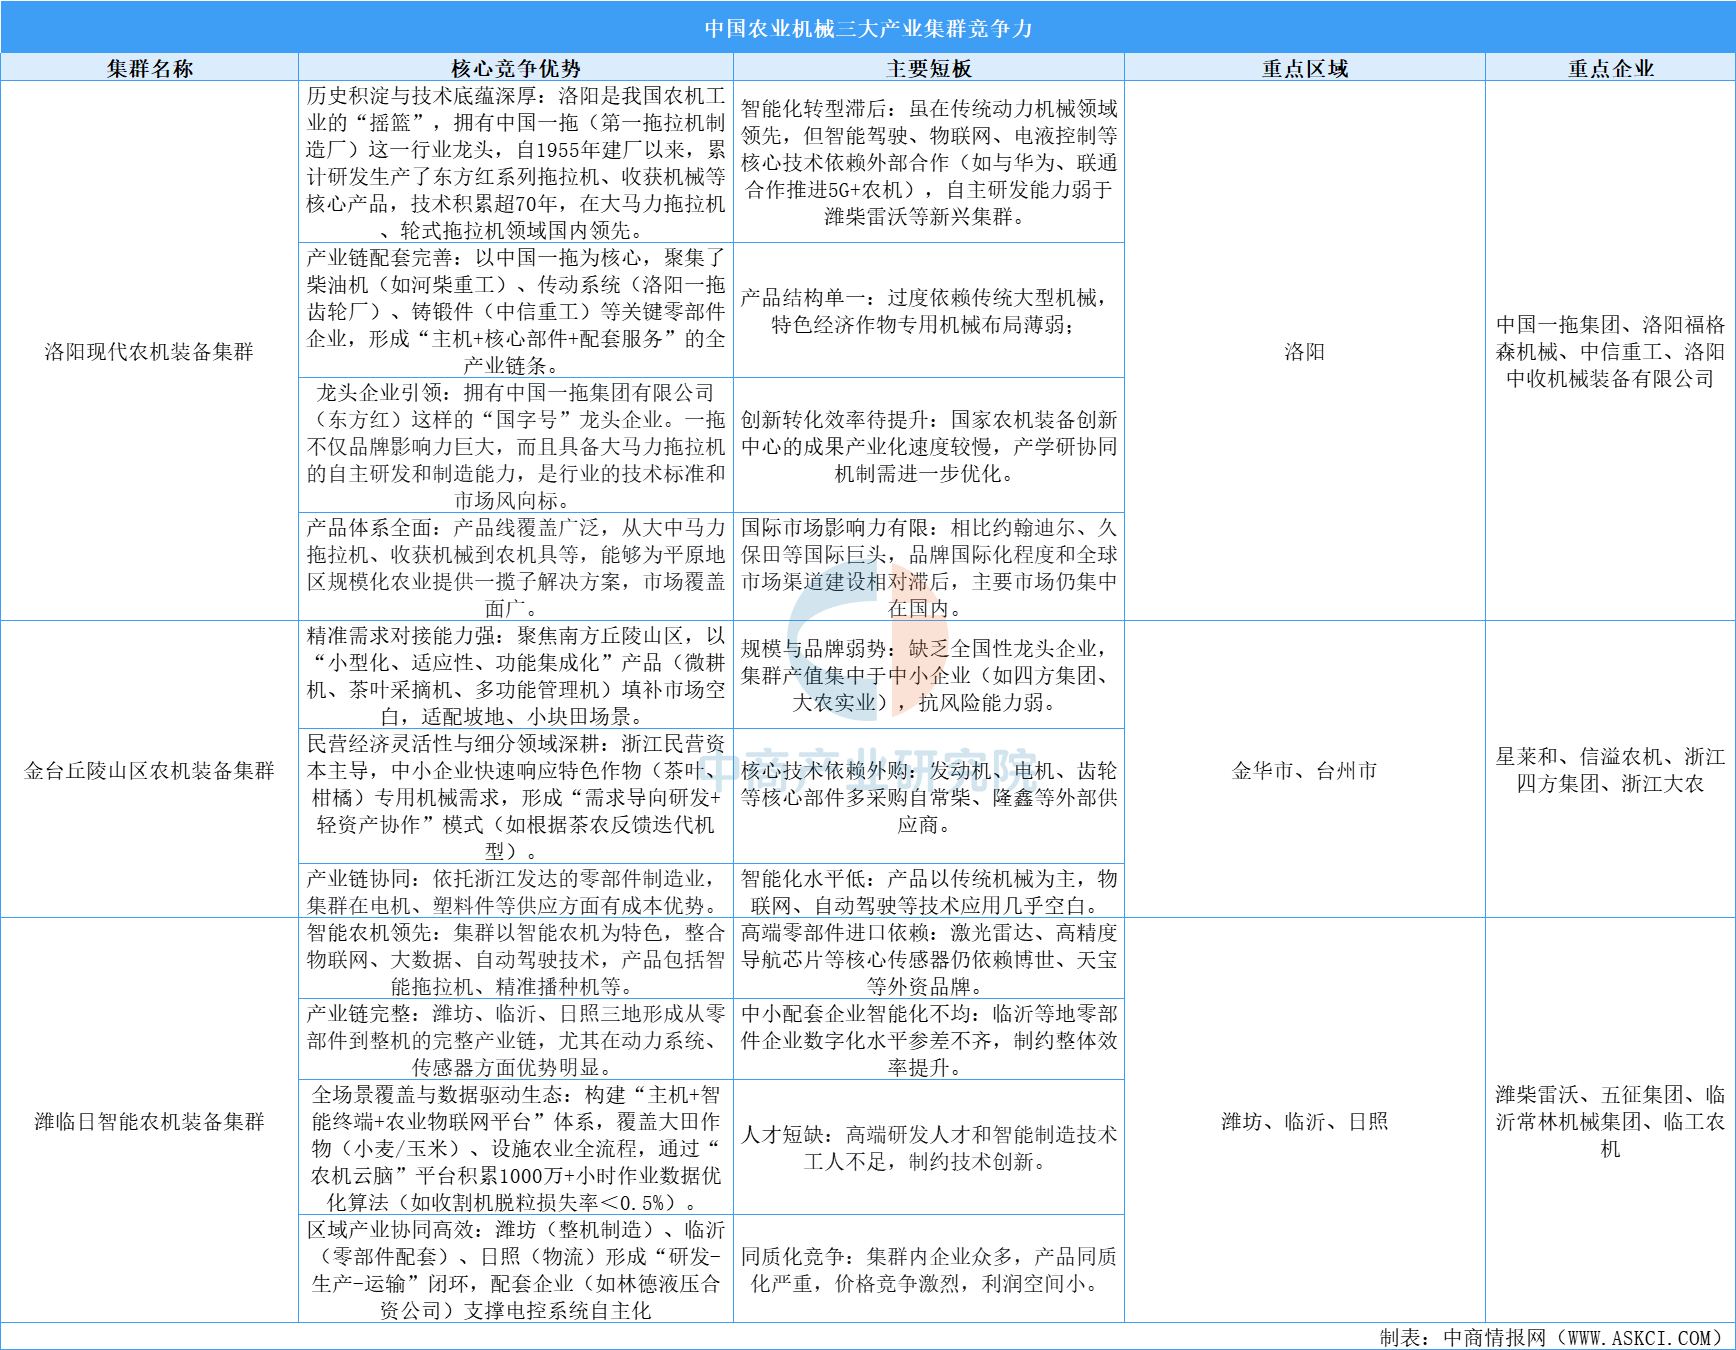The width and height of the screenshot is (1736, 1350).
Task: Select the 历史积淀与技术底蕴深厚 advantage cell
Action: [x=516, y=162]
